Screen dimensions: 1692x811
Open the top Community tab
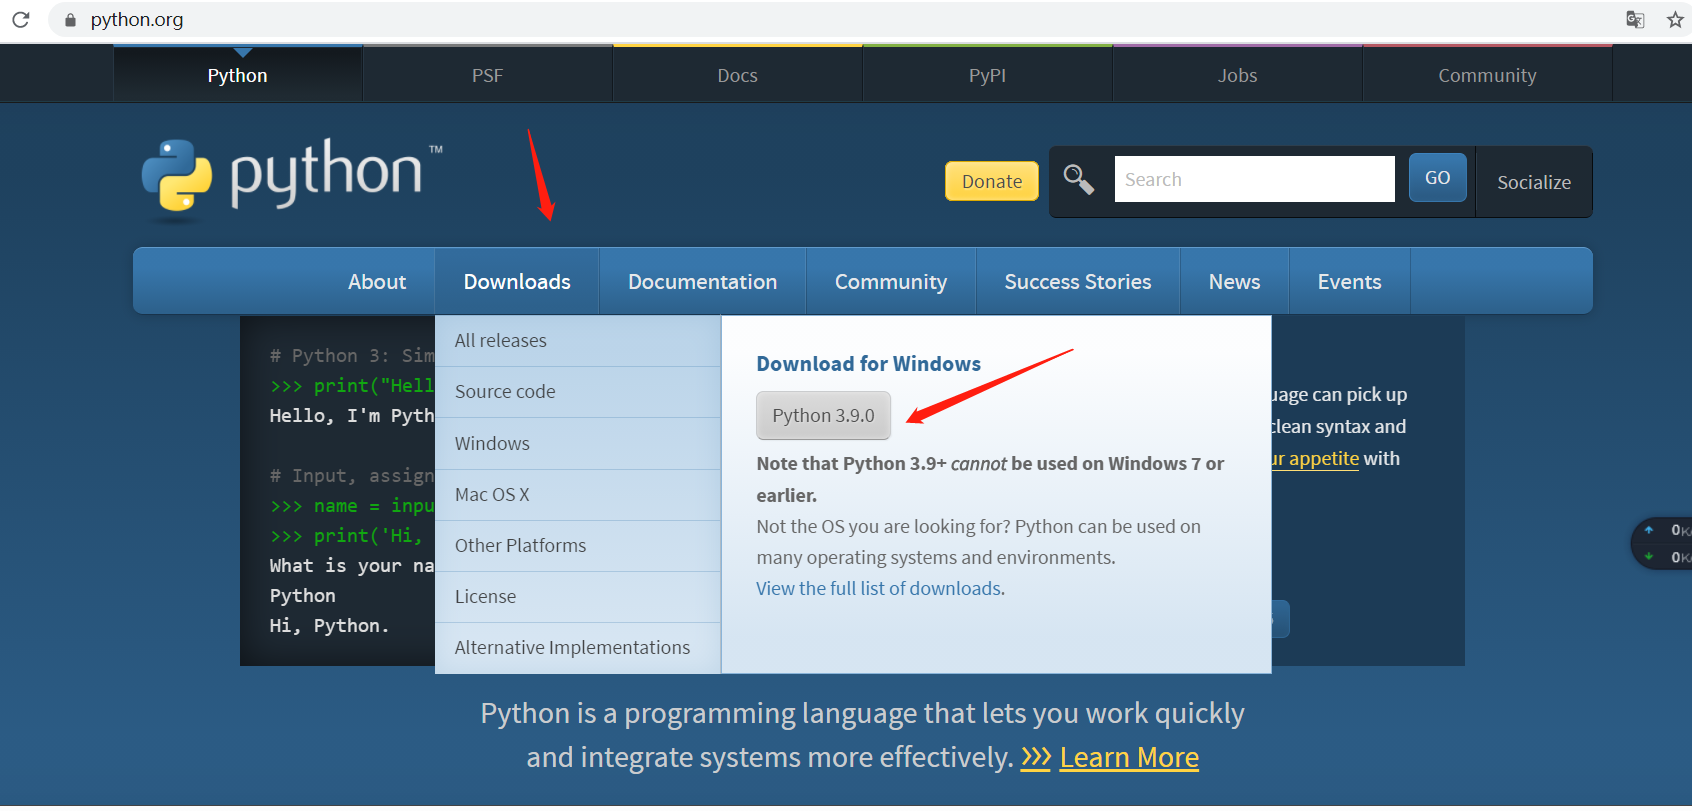click(x=1487, y=75)
